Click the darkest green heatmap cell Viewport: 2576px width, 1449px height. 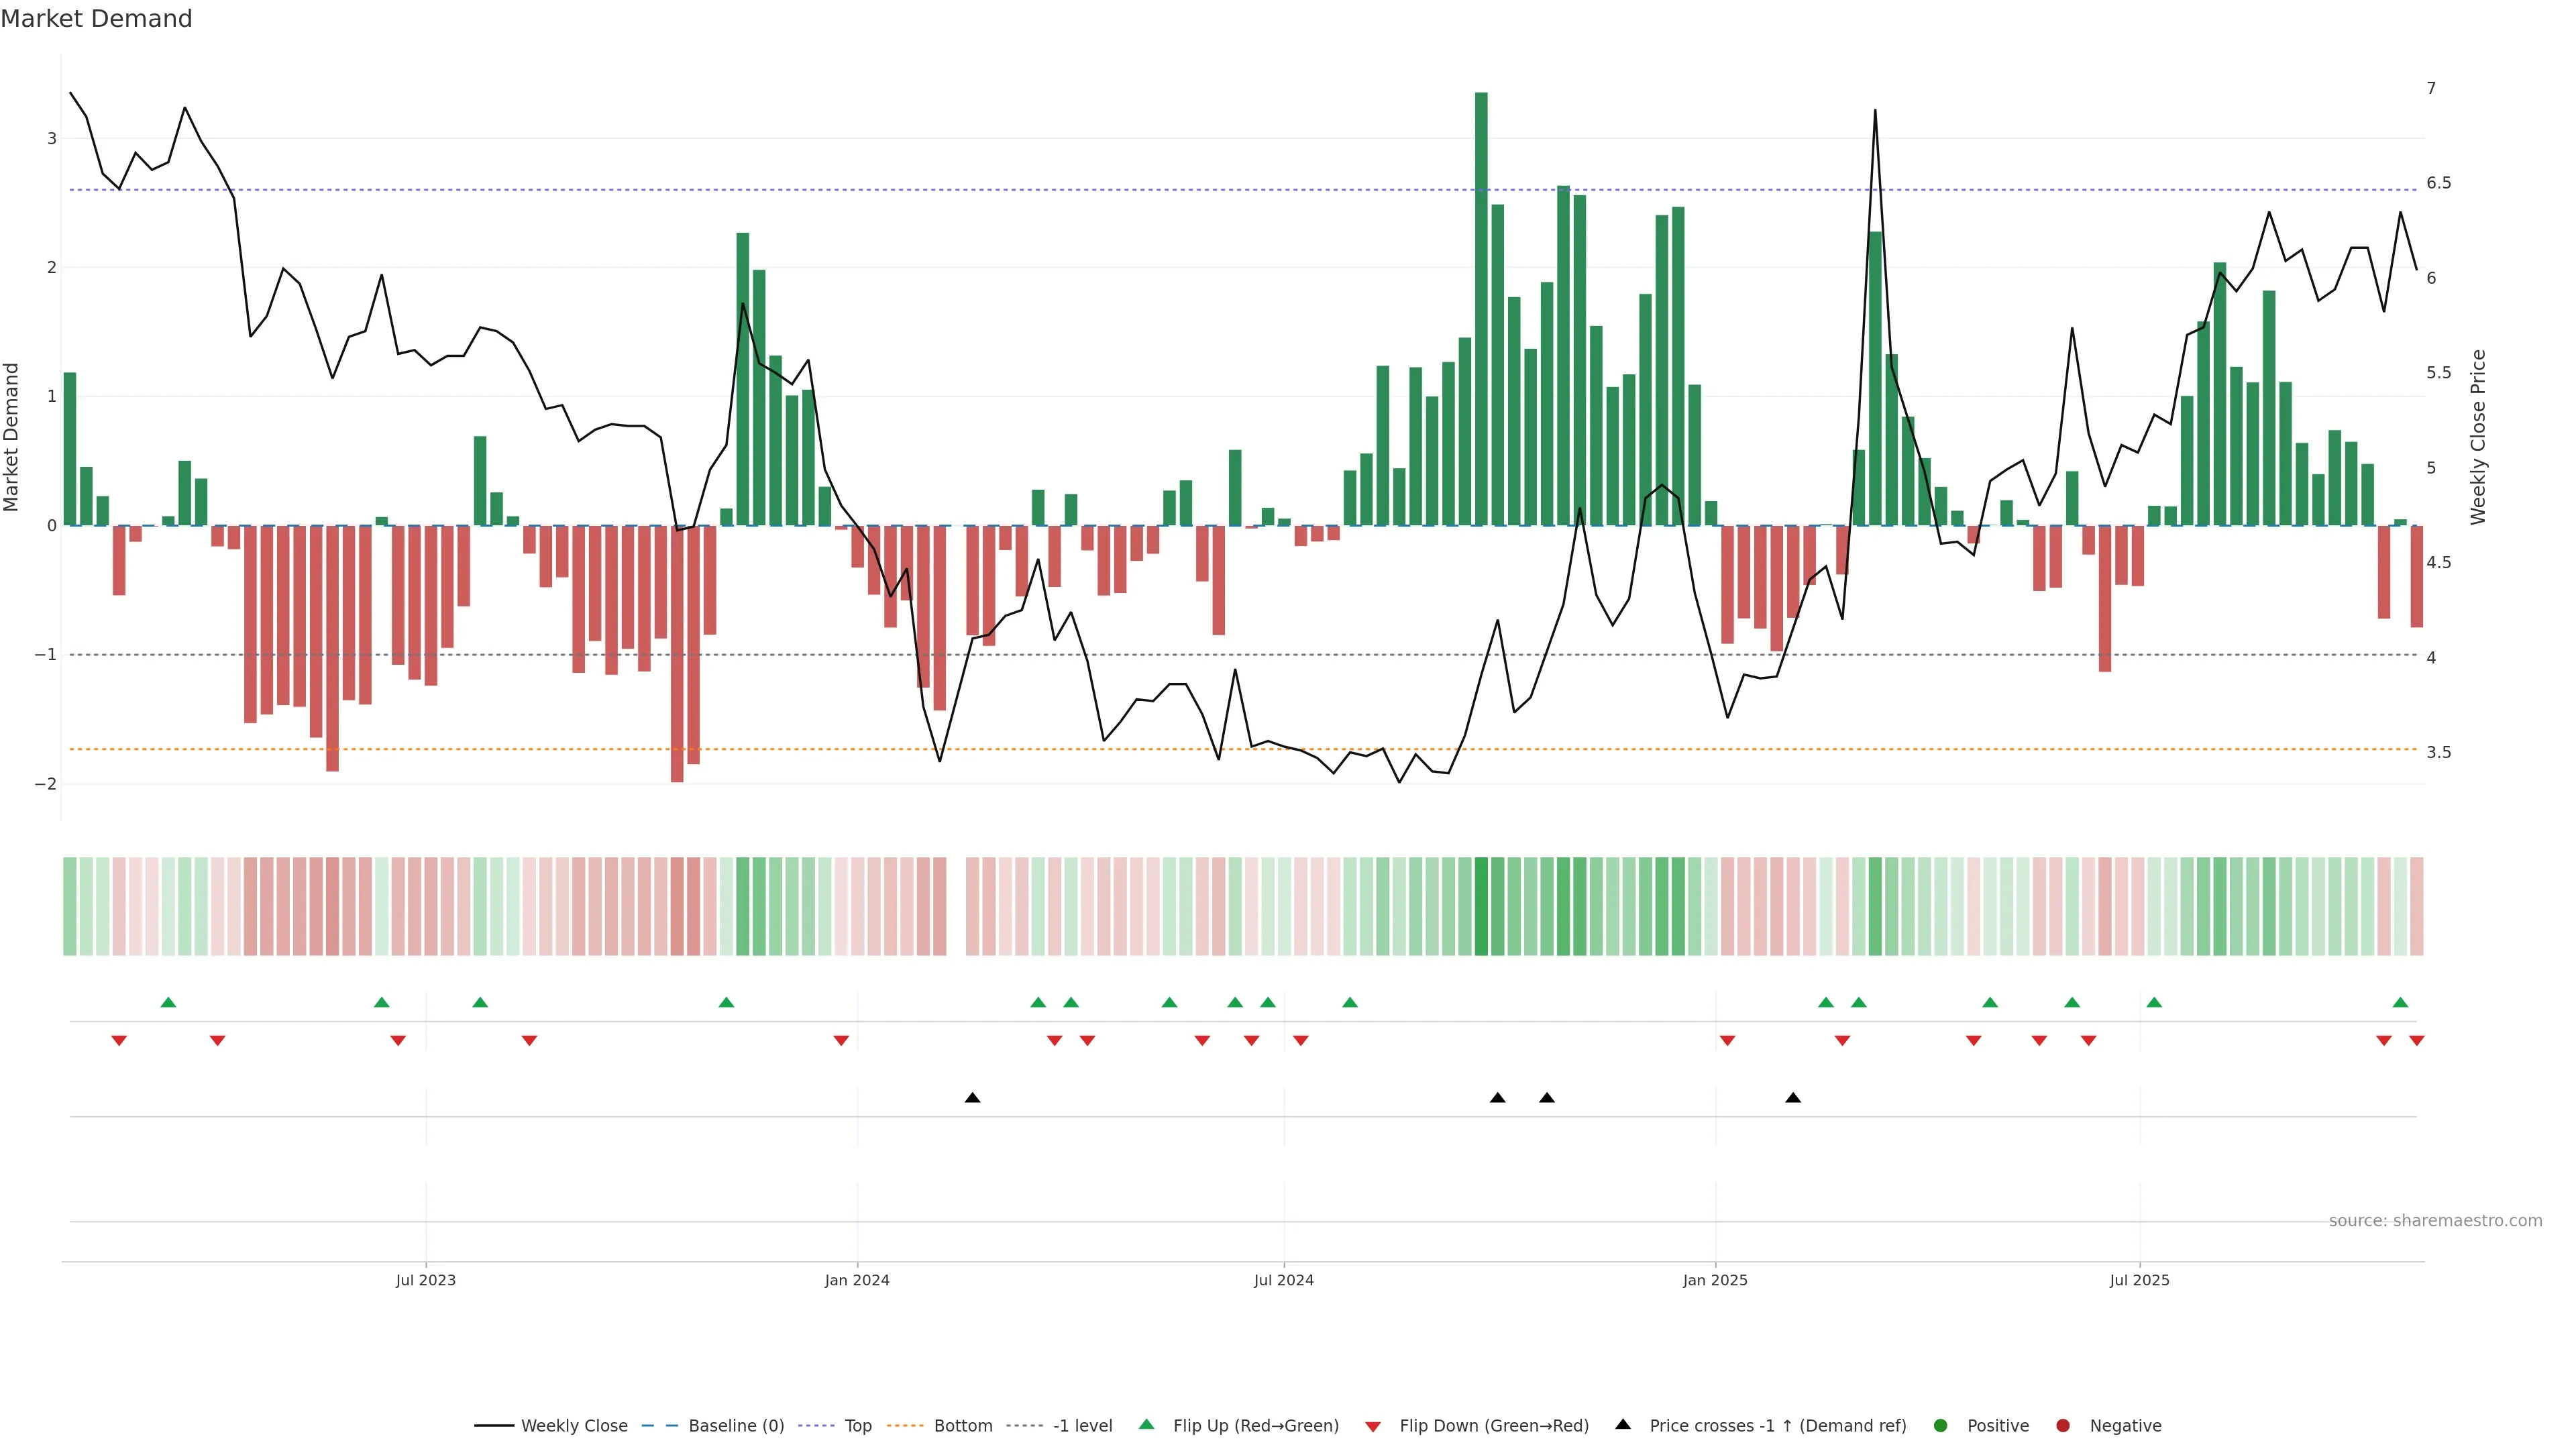[1481, 906]
